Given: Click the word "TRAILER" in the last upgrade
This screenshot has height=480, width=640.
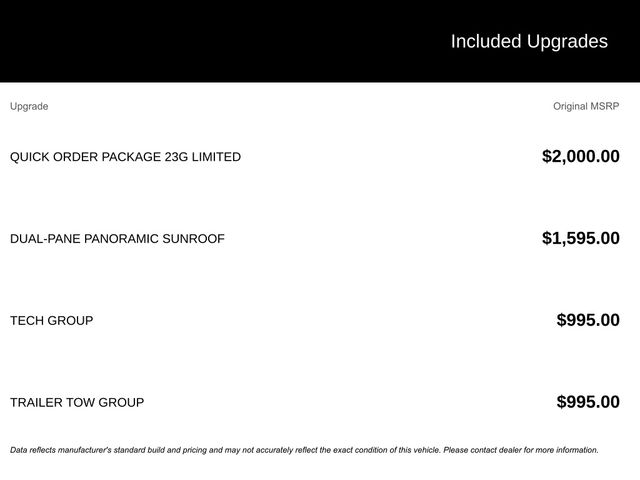Looking at the screenshot, I should coord(36,403).
